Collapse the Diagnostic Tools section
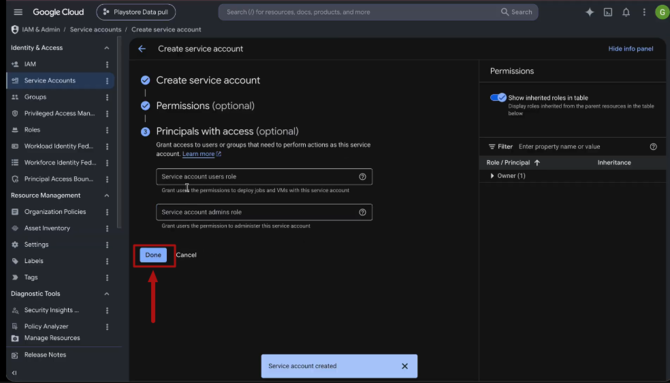670x383 pixels. point(106,294)
